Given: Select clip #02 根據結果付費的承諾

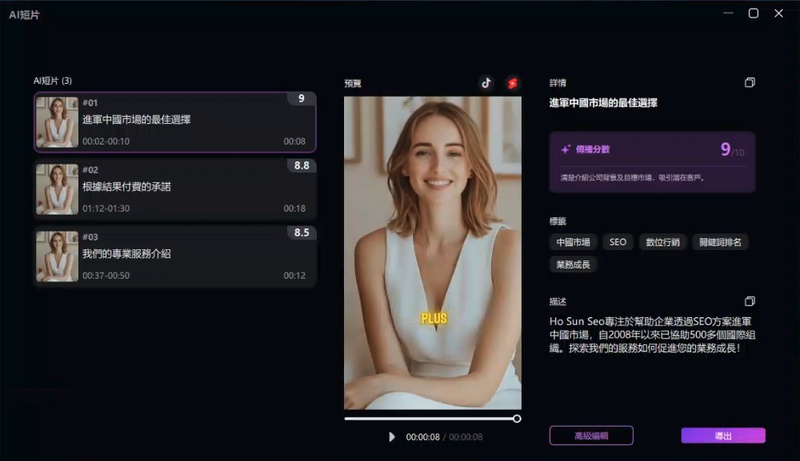Looking at the screenshot, I should point(175,189).
